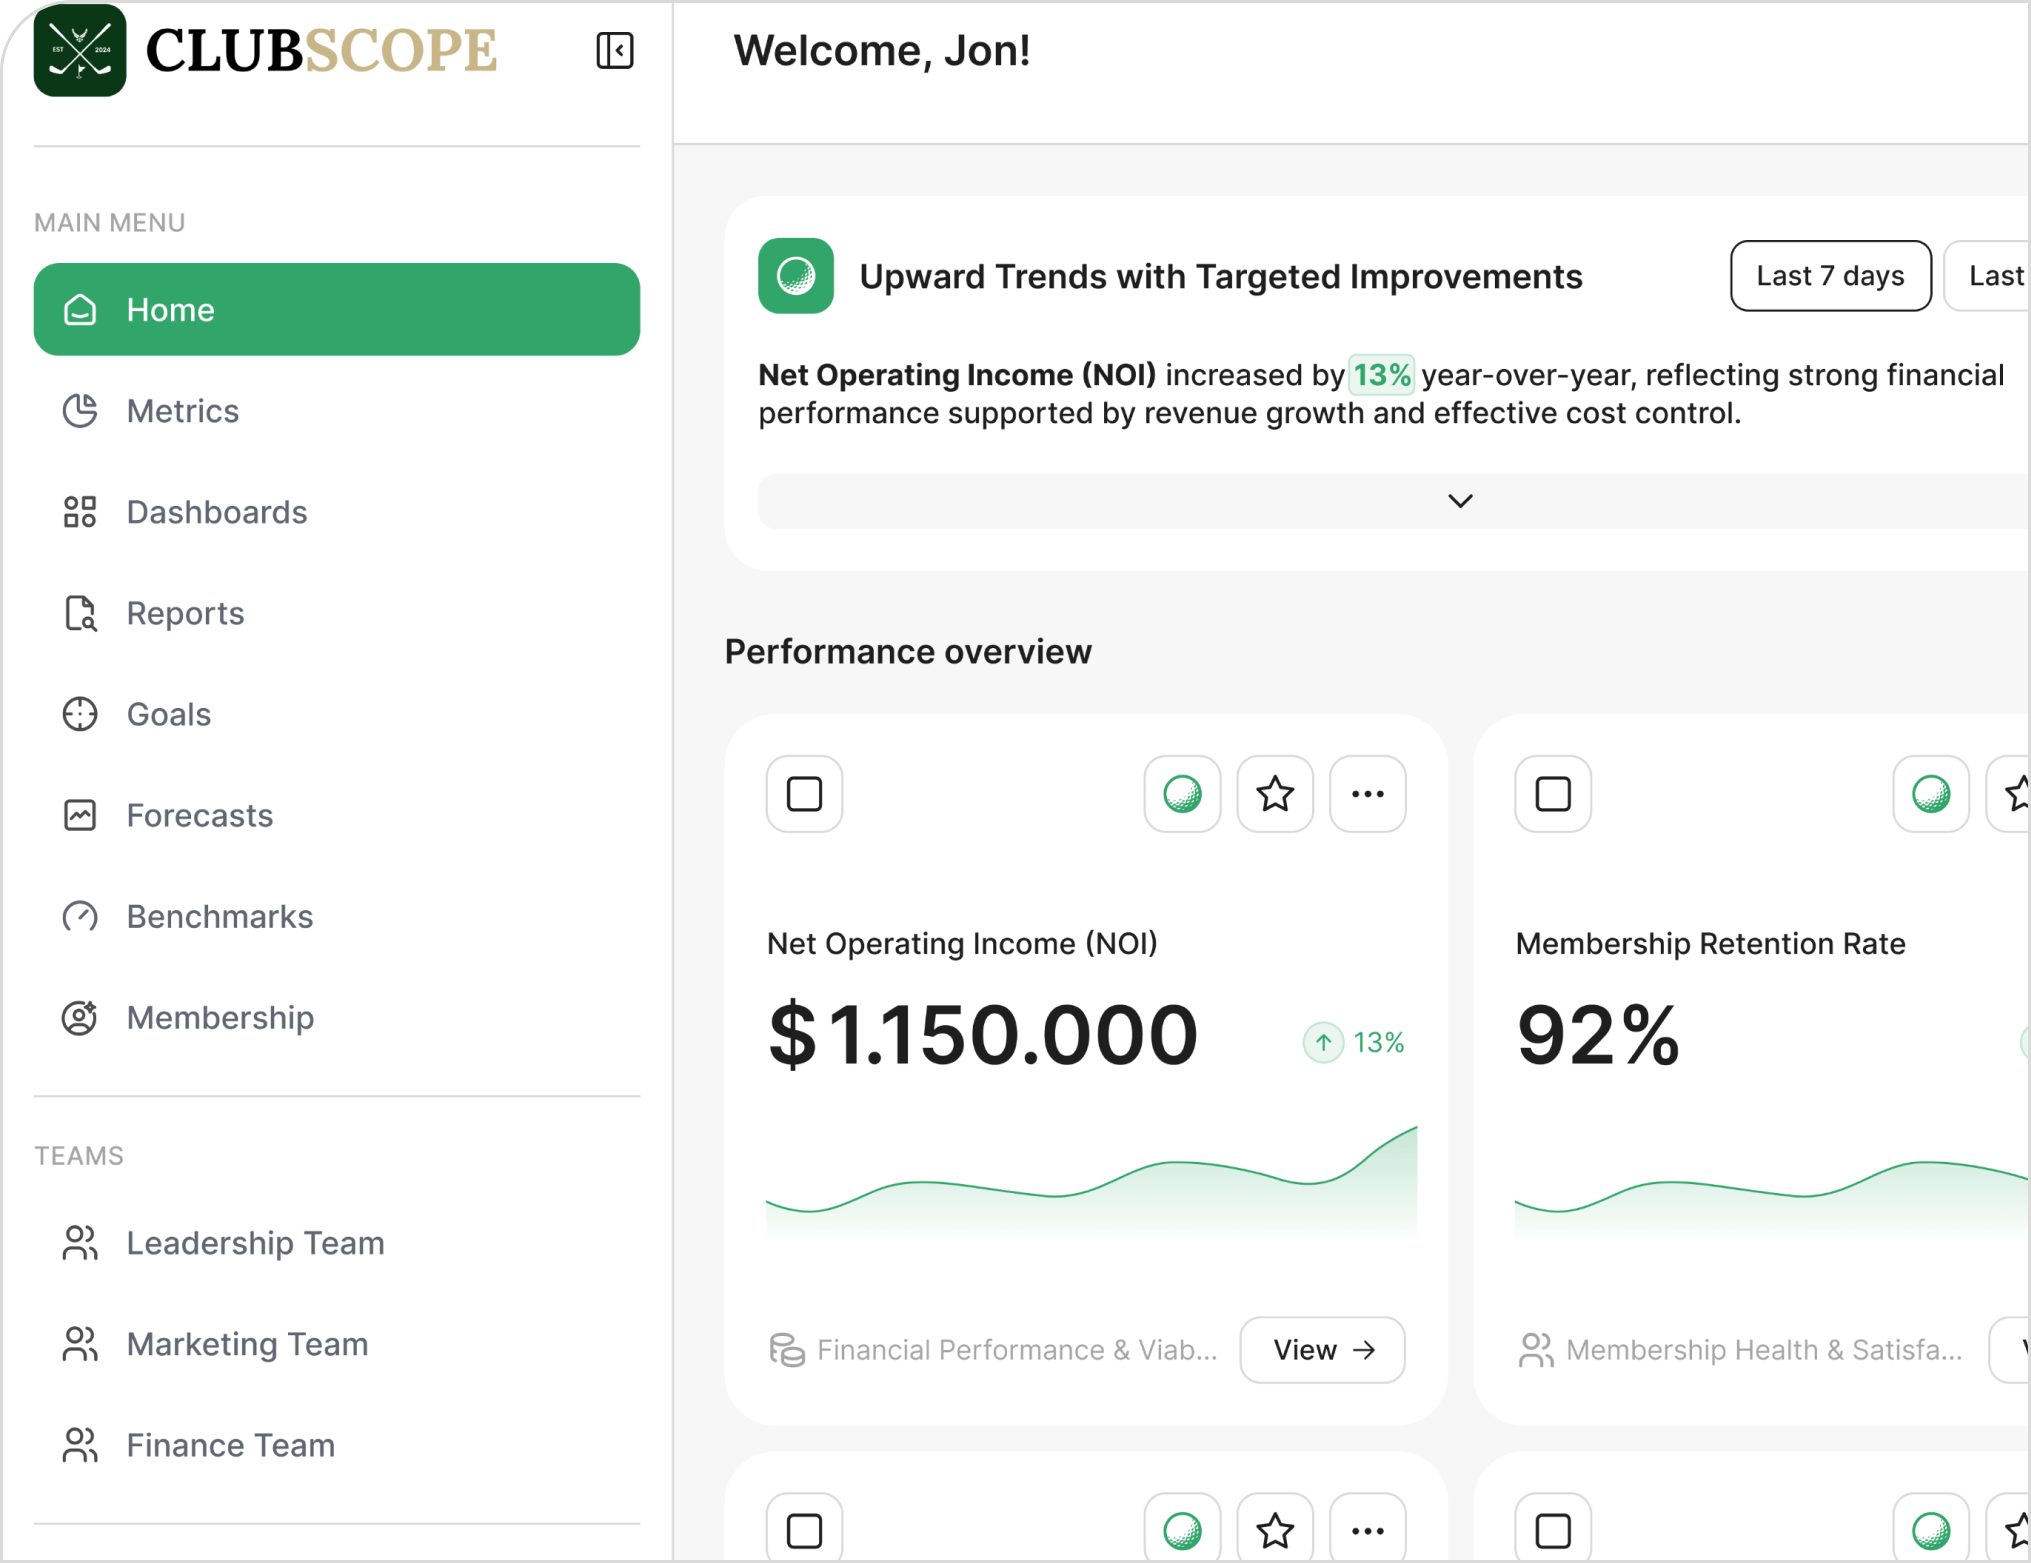Click the View button on the NOI card
The height and width of the screenshot is (1563, 2031).
tap(1322, 1349)
